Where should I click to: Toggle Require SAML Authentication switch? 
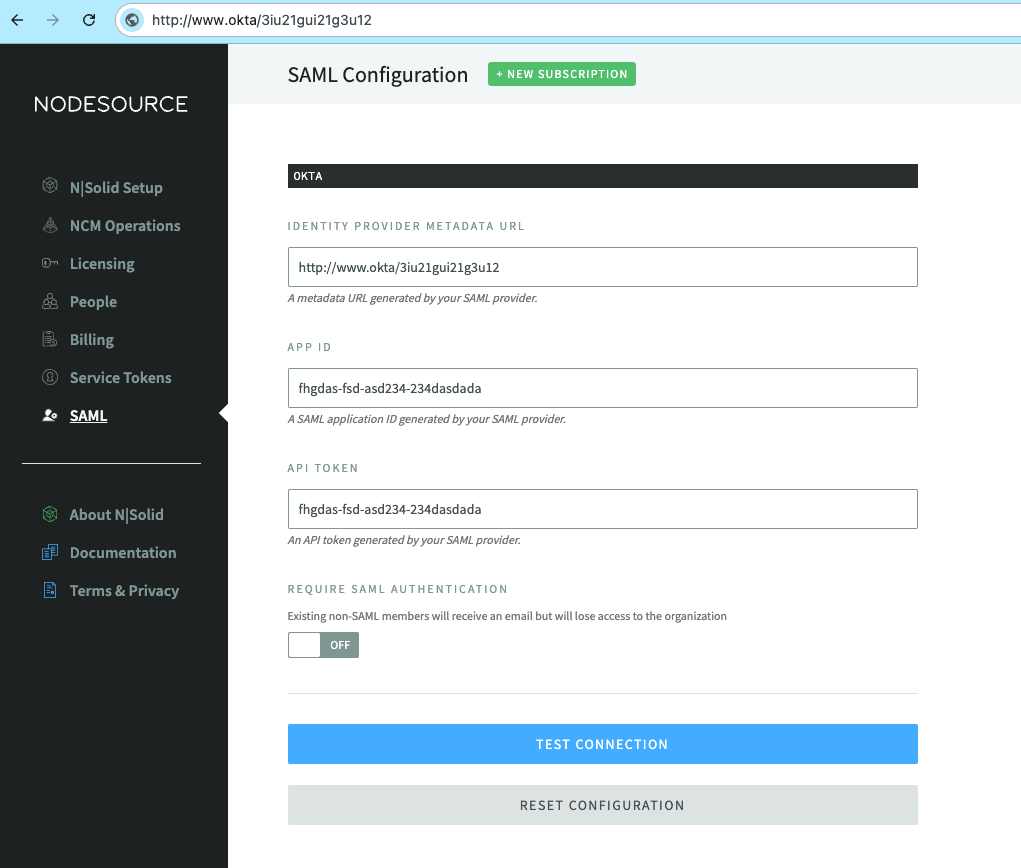click(323, 645)
